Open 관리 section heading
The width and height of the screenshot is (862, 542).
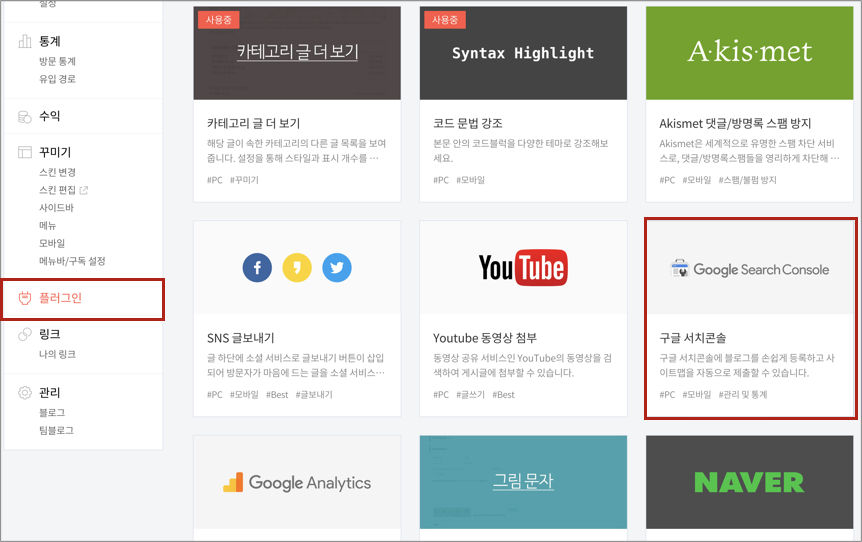point(49,392)
